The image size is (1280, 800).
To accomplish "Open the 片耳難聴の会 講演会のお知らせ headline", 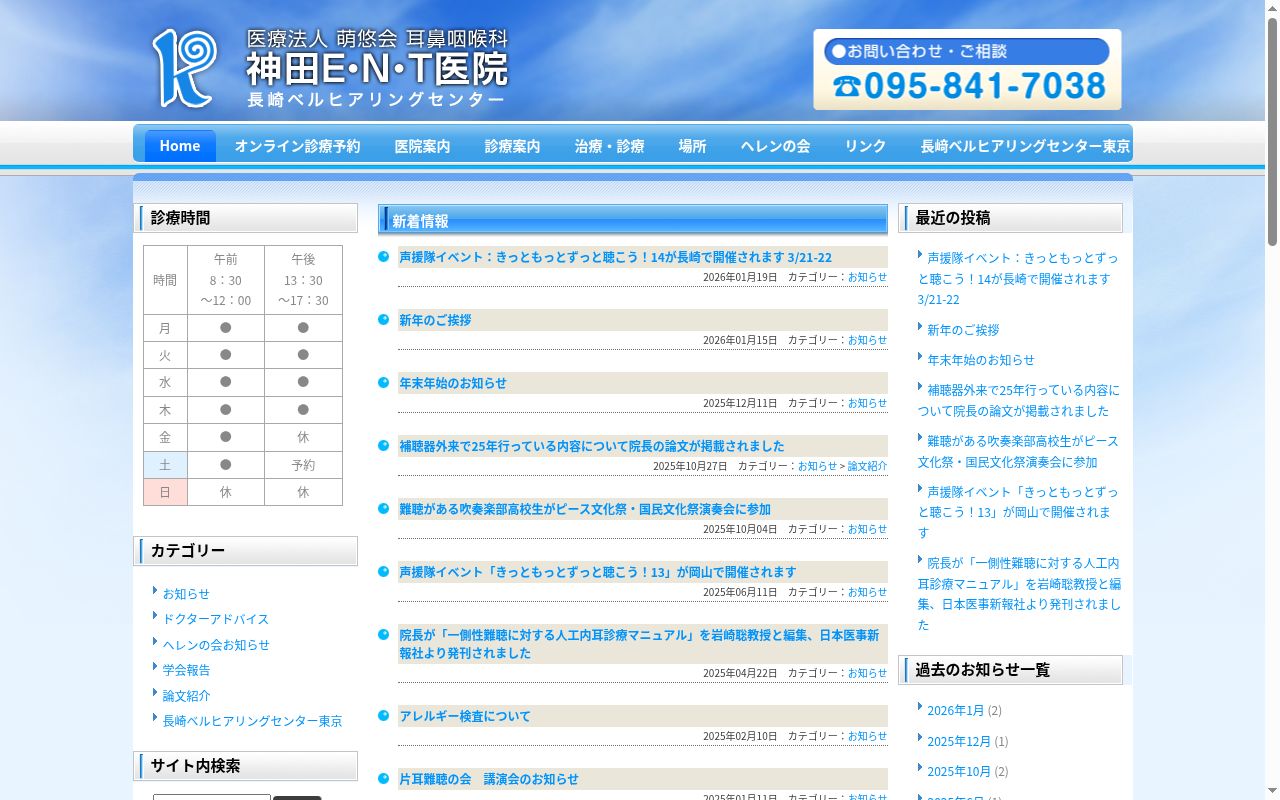I will coord(489,780).
